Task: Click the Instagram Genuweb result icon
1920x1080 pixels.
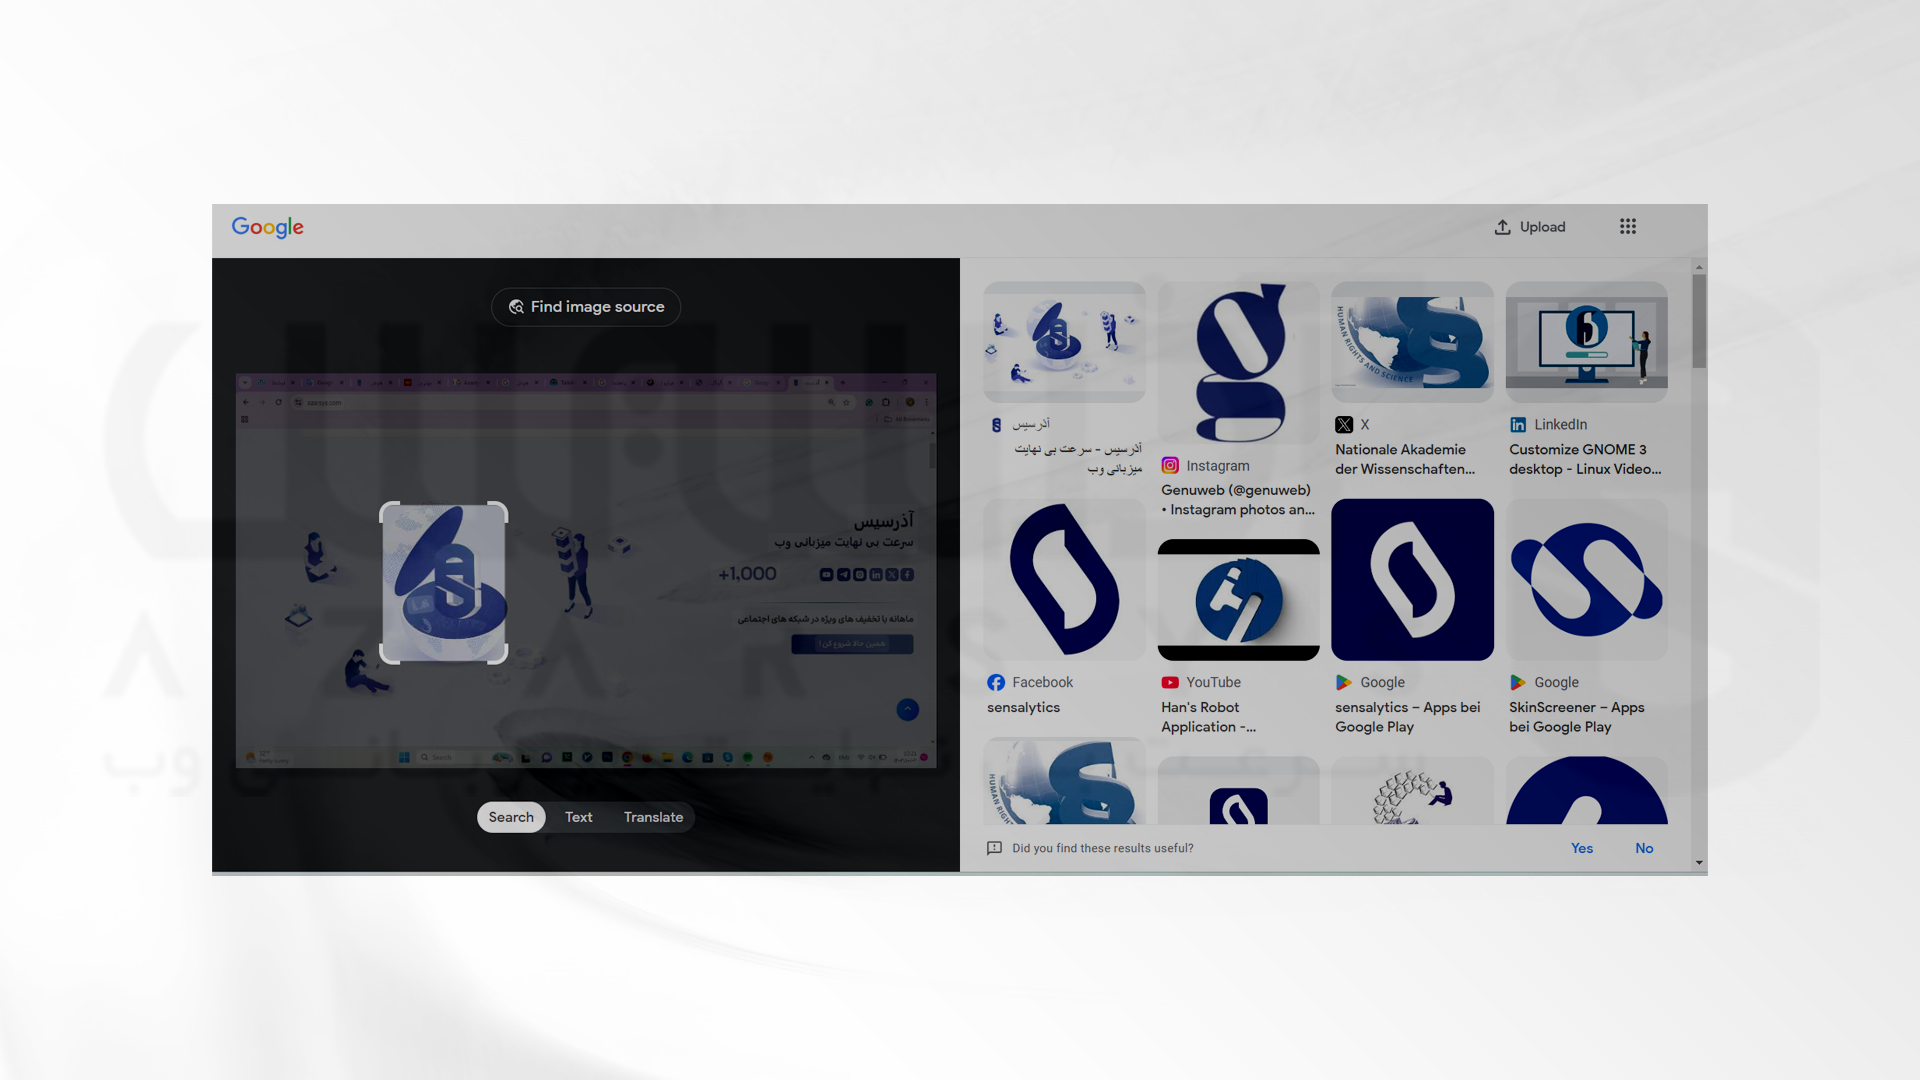Action: (1170, 464)
